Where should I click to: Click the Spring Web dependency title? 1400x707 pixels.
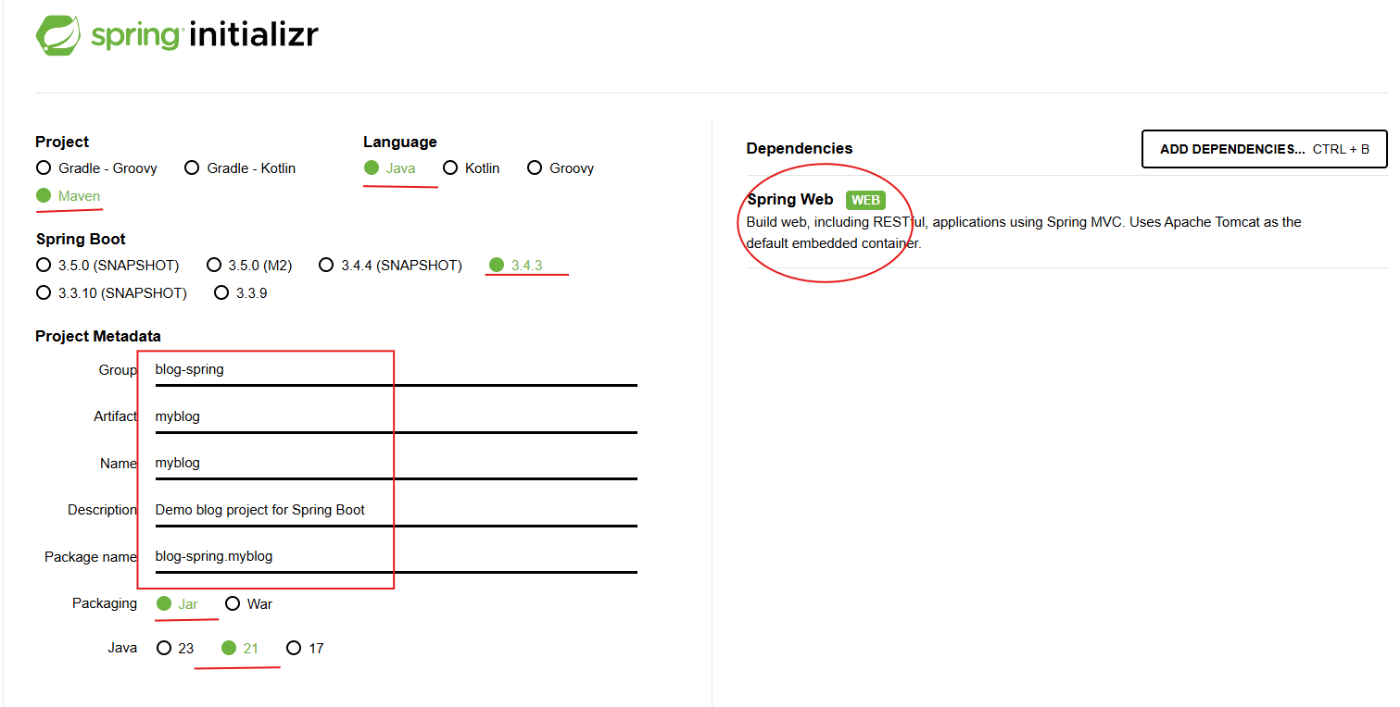tap(790, 199)
